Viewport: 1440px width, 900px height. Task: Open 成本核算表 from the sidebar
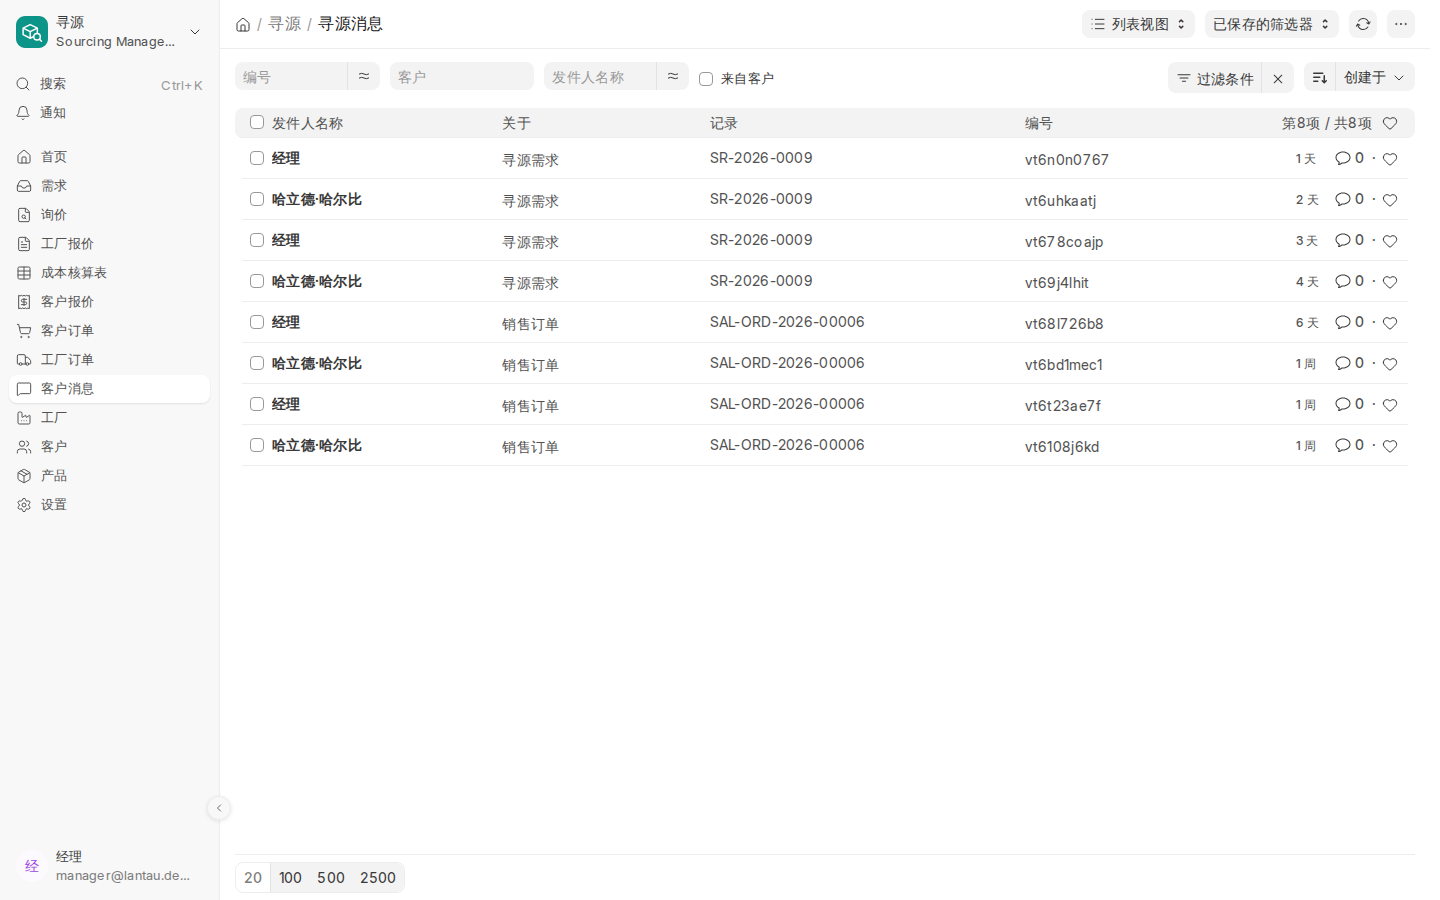(109, 273)
